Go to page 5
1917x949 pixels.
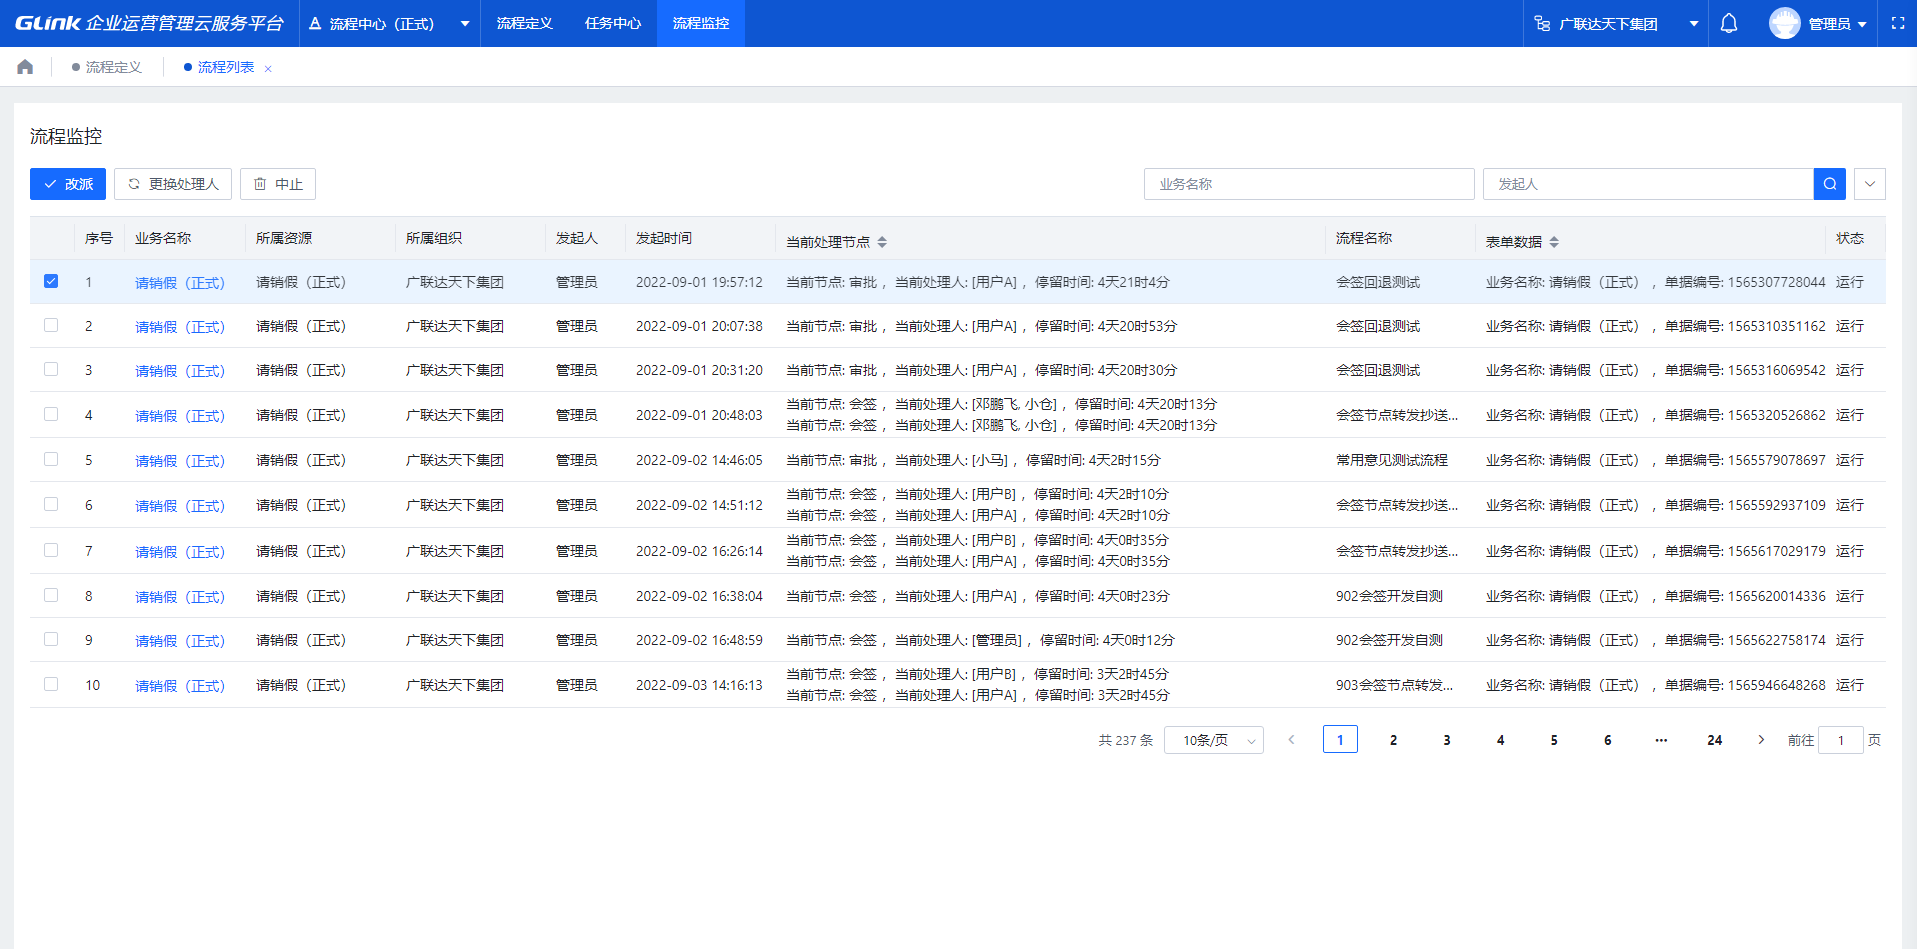(1554, 740)
